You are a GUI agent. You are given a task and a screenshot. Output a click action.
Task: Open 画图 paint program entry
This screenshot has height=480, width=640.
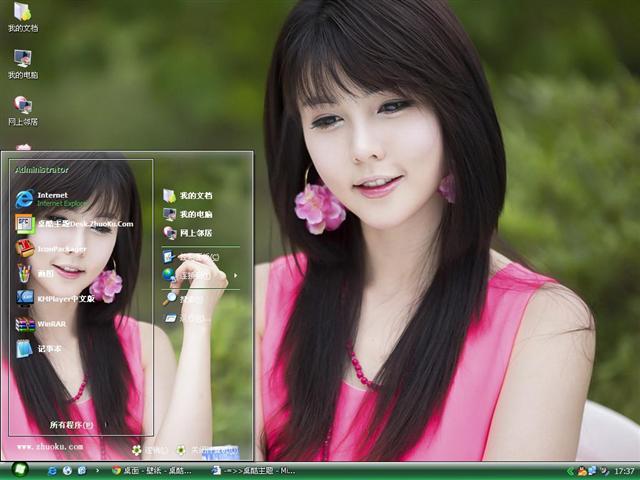tap(35, 273)
